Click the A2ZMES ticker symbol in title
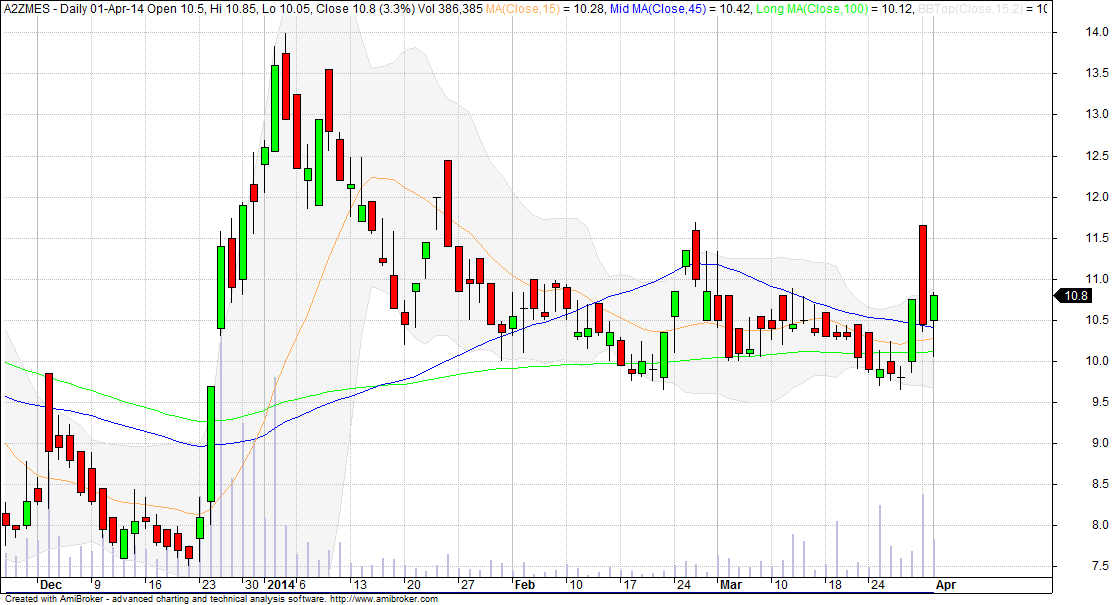1113x605 pixels. (x=28, y=9)
